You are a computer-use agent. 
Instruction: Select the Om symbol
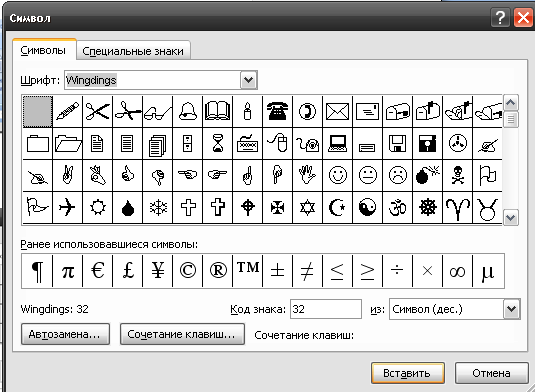tap(397, 207)
